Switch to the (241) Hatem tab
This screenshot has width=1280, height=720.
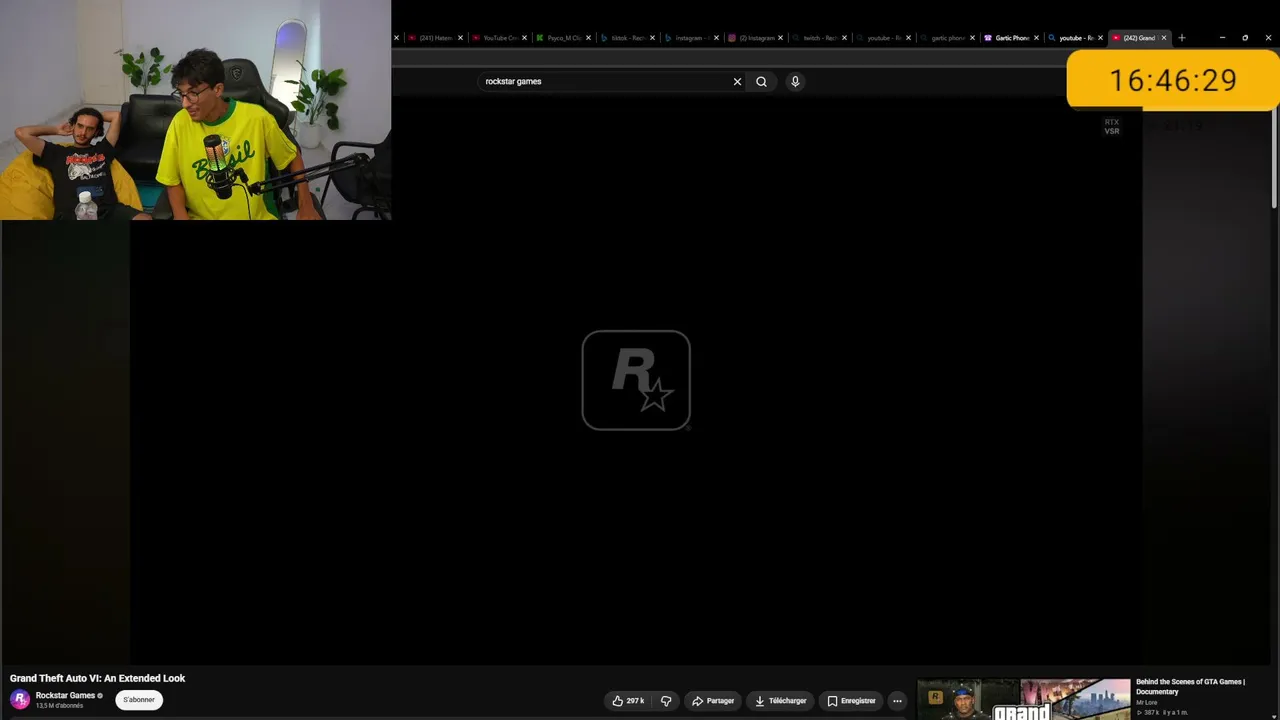[x=435, y=38]
